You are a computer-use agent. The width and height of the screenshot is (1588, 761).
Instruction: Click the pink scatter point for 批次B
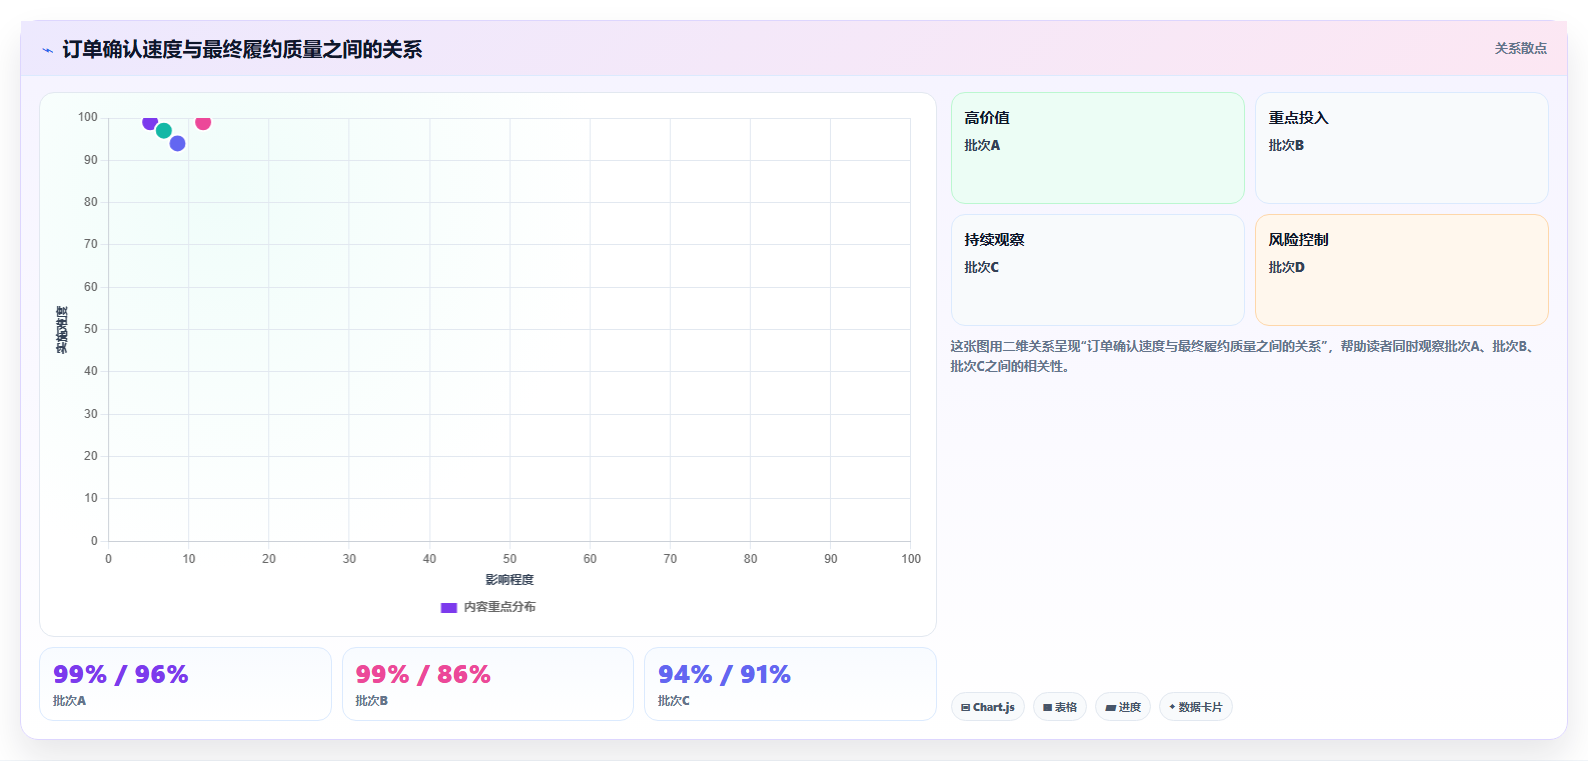pos(203,122)
